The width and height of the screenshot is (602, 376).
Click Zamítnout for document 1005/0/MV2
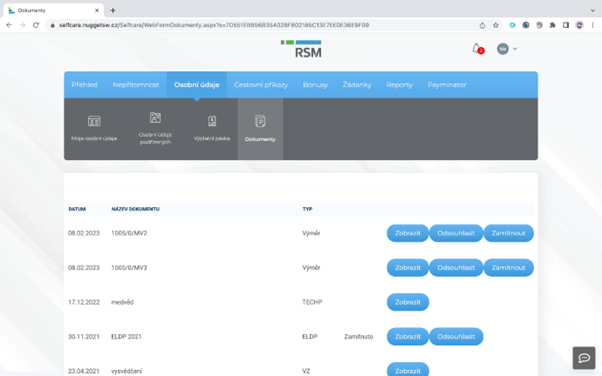[x=509, y=233]
